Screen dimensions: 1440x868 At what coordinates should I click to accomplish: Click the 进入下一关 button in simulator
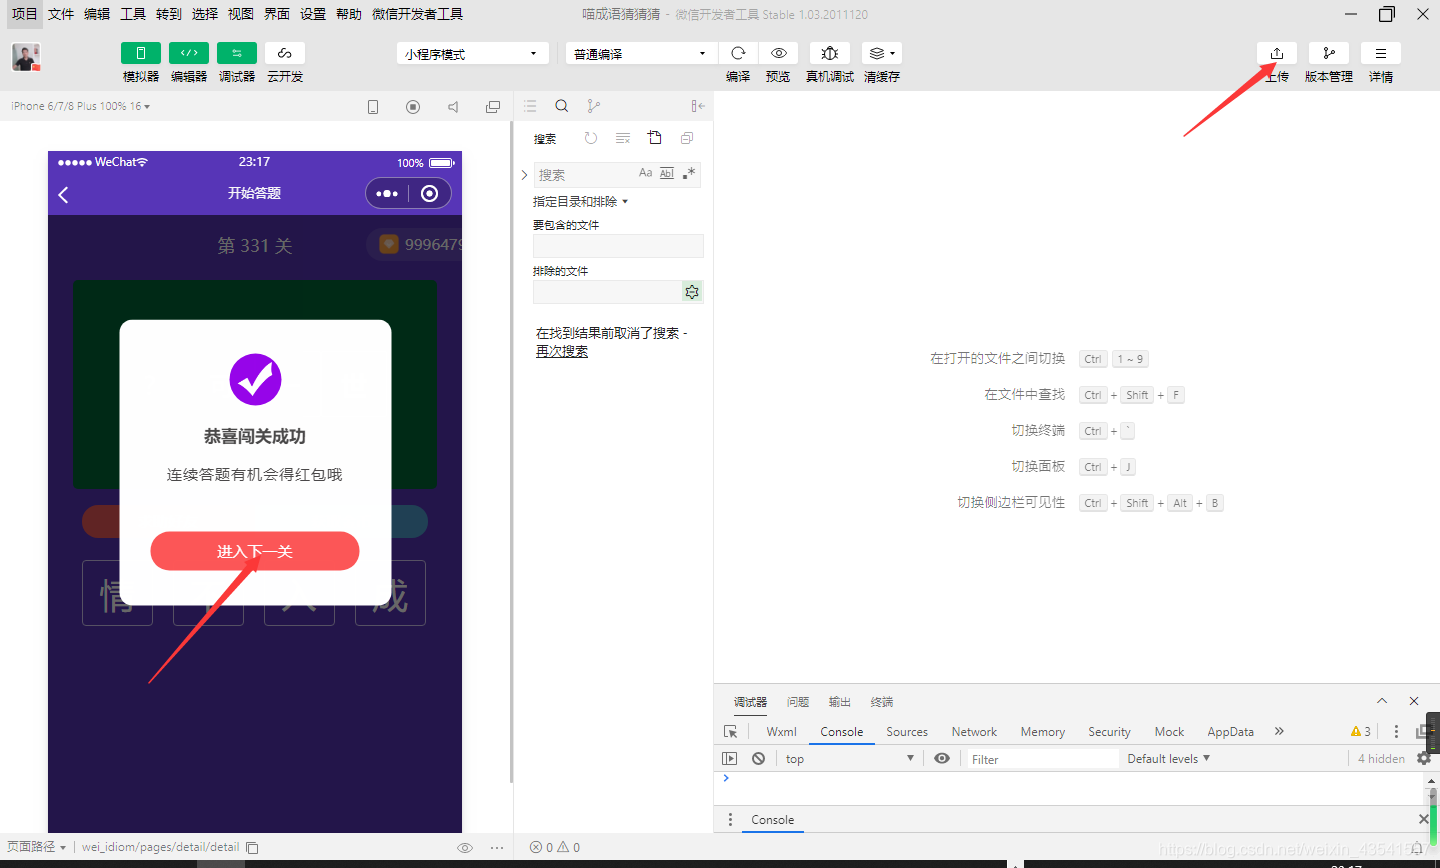pyautogui.click(x=255, y=551)
